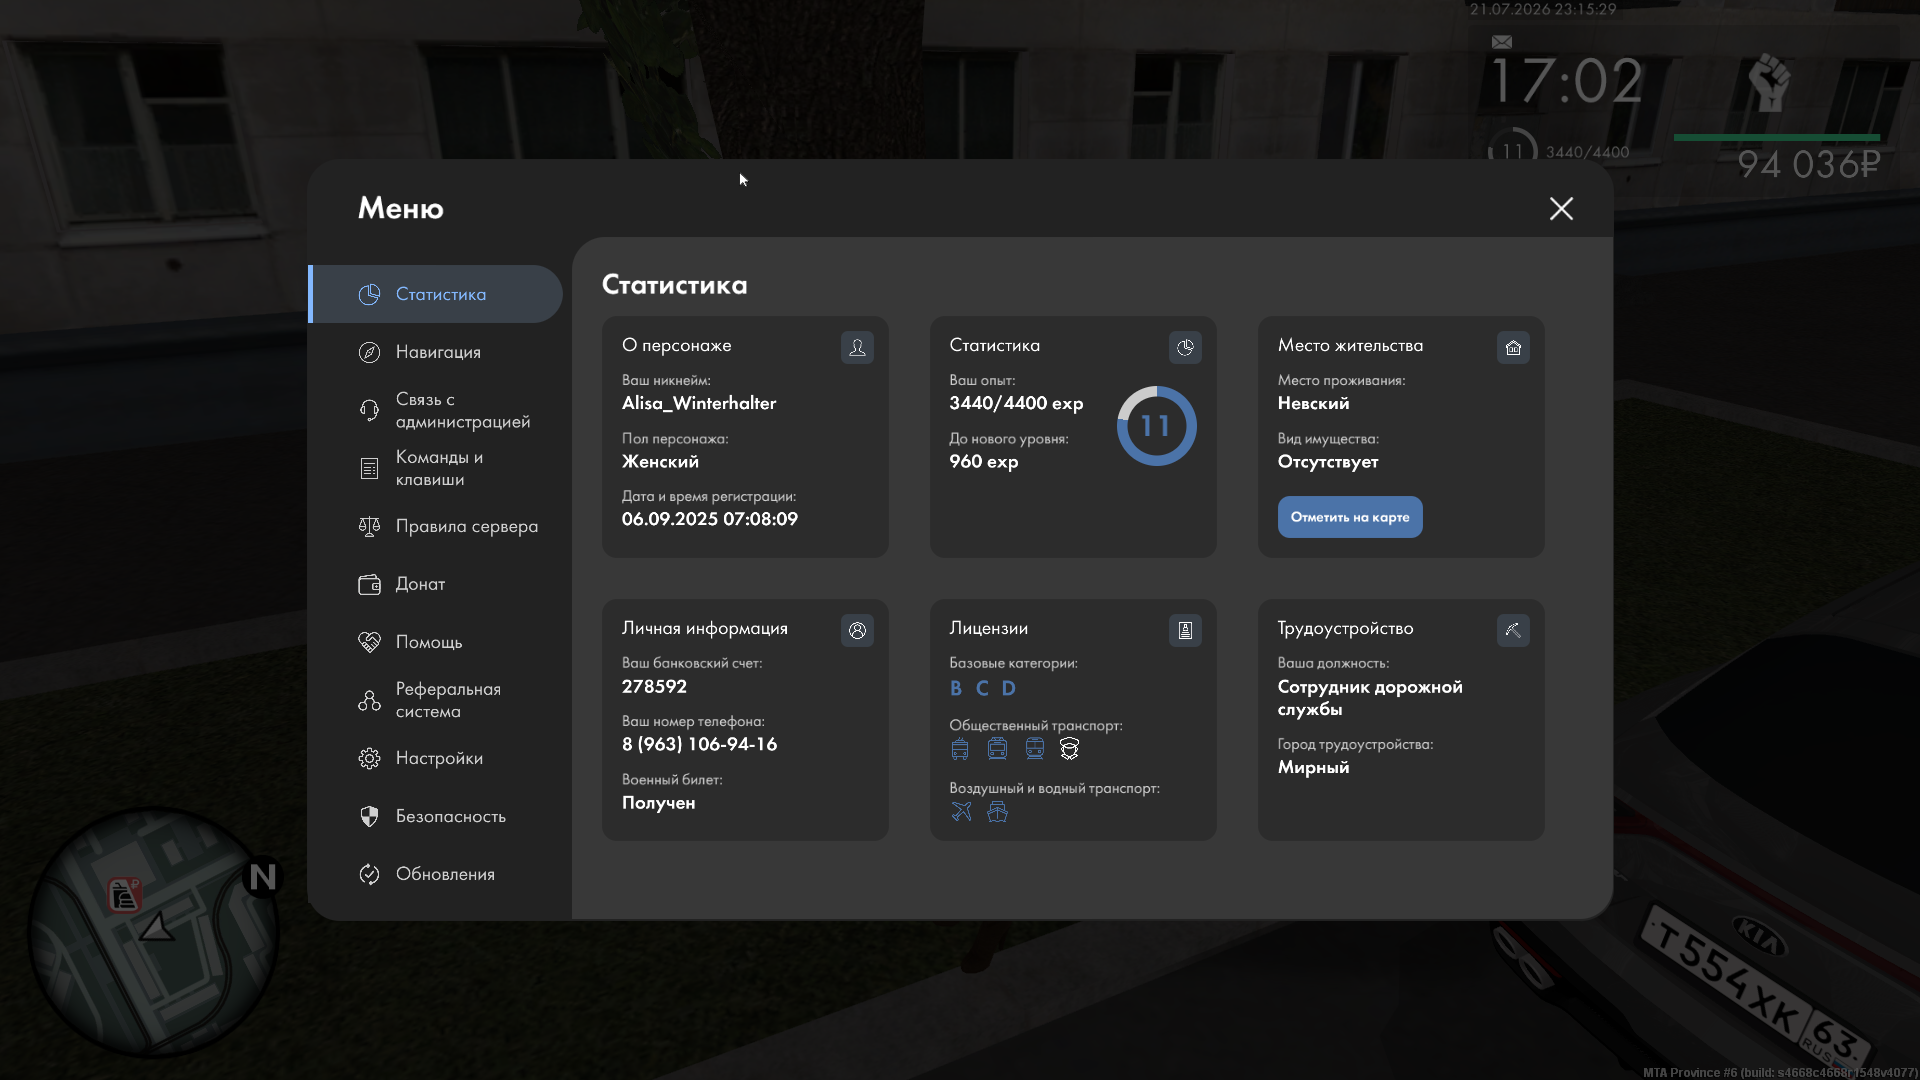
Task: Click the third public transport train icon
Action: (x=1035, y=749)
